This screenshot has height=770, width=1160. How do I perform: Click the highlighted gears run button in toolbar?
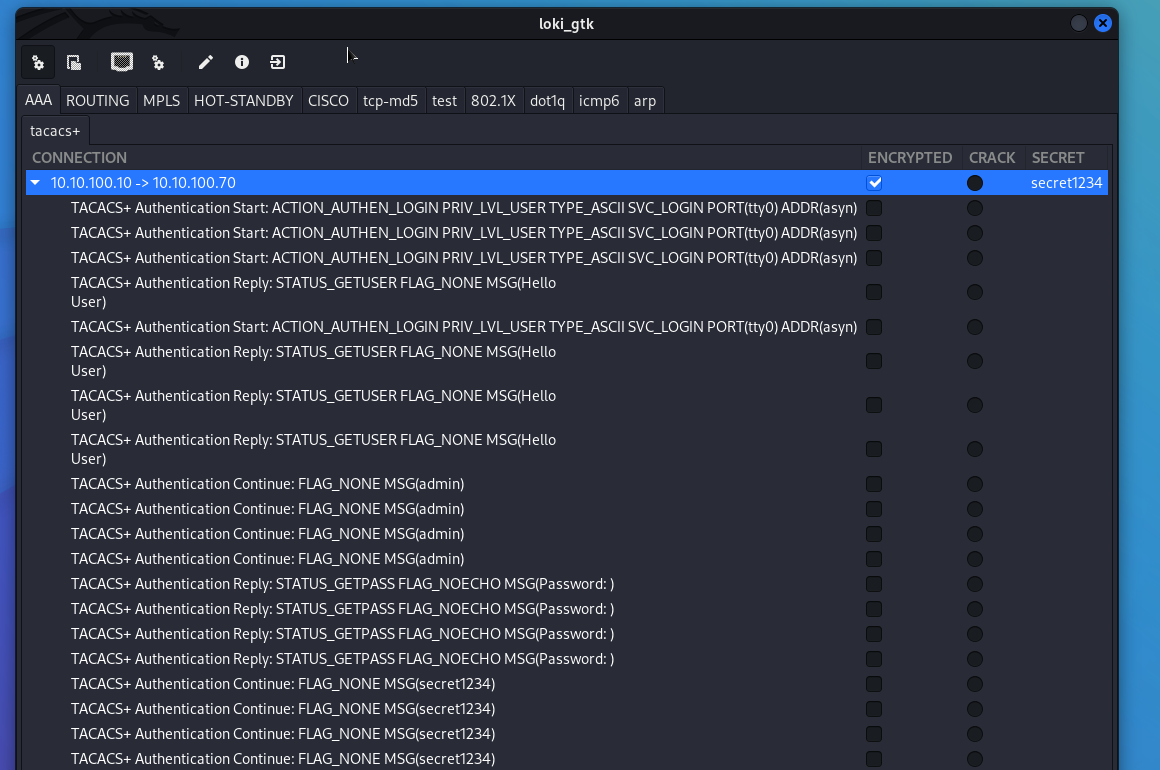pyautogui.click(x=38, y=63)
